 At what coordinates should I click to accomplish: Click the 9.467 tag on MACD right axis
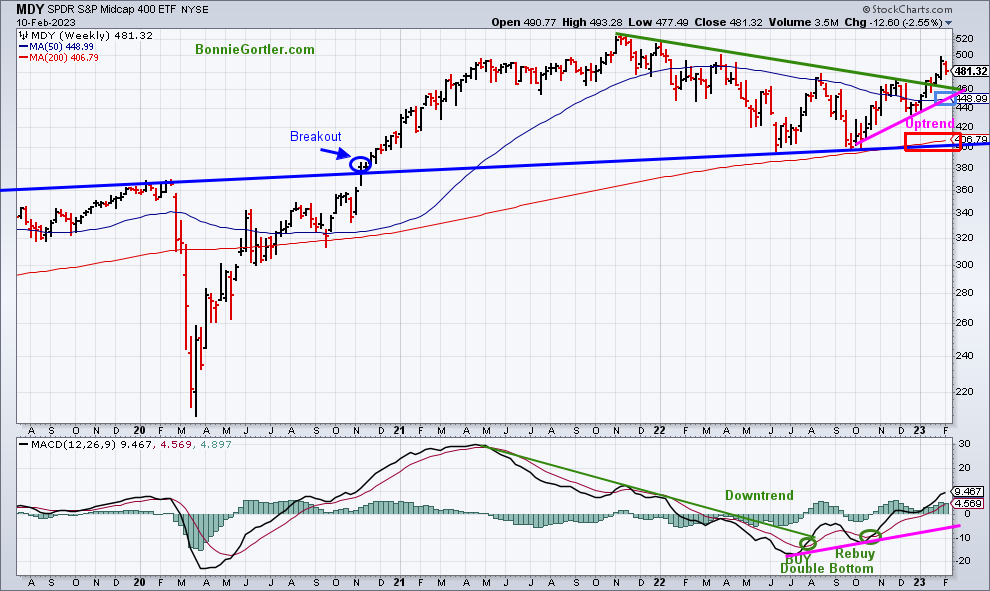[x=968, y=491]
